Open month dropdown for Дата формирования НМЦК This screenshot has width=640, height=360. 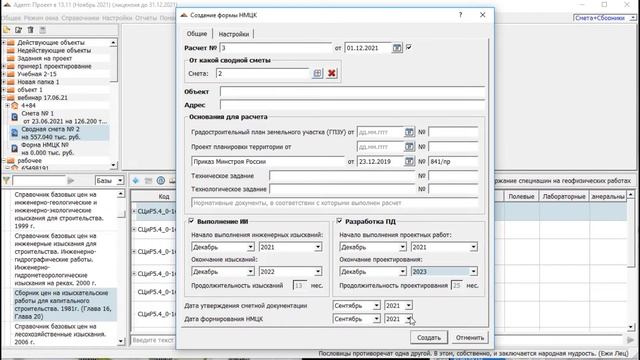pos(376,319)
